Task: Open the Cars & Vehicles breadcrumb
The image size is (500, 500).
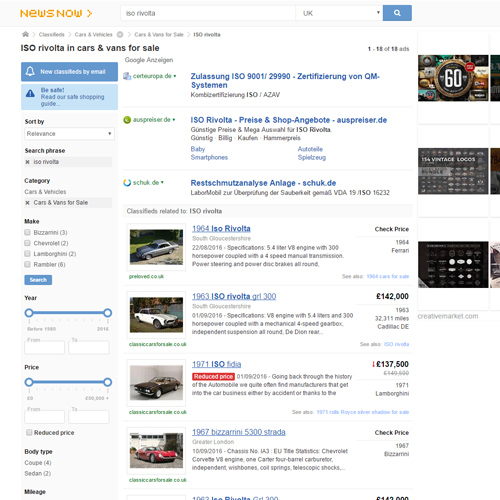Action: click(93, 35)
